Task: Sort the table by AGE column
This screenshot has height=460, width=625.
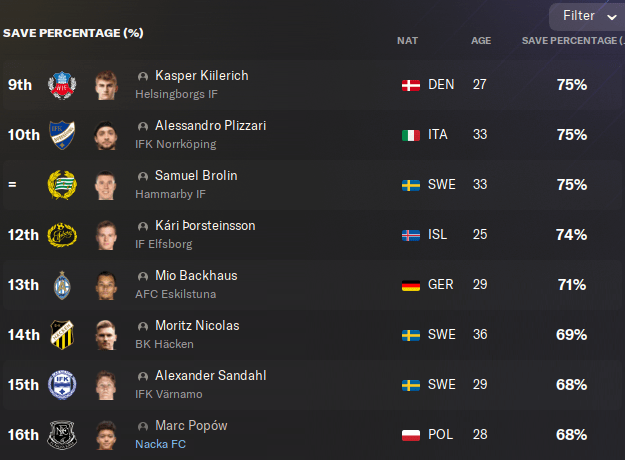Action: 481,41
